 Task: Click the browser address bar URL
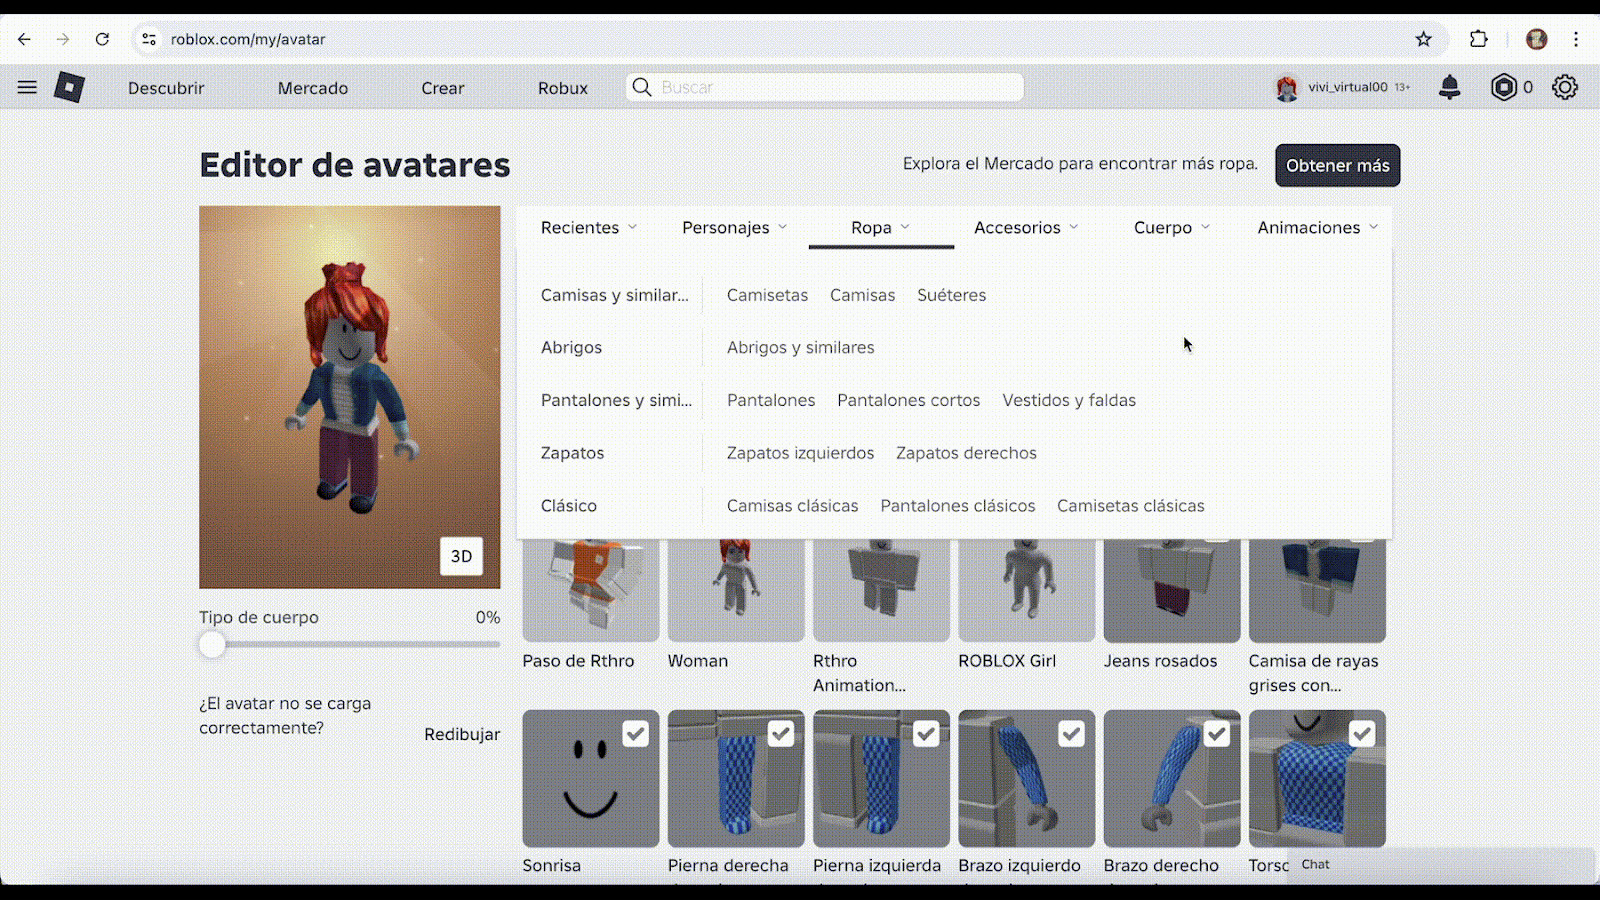[248, 39]
